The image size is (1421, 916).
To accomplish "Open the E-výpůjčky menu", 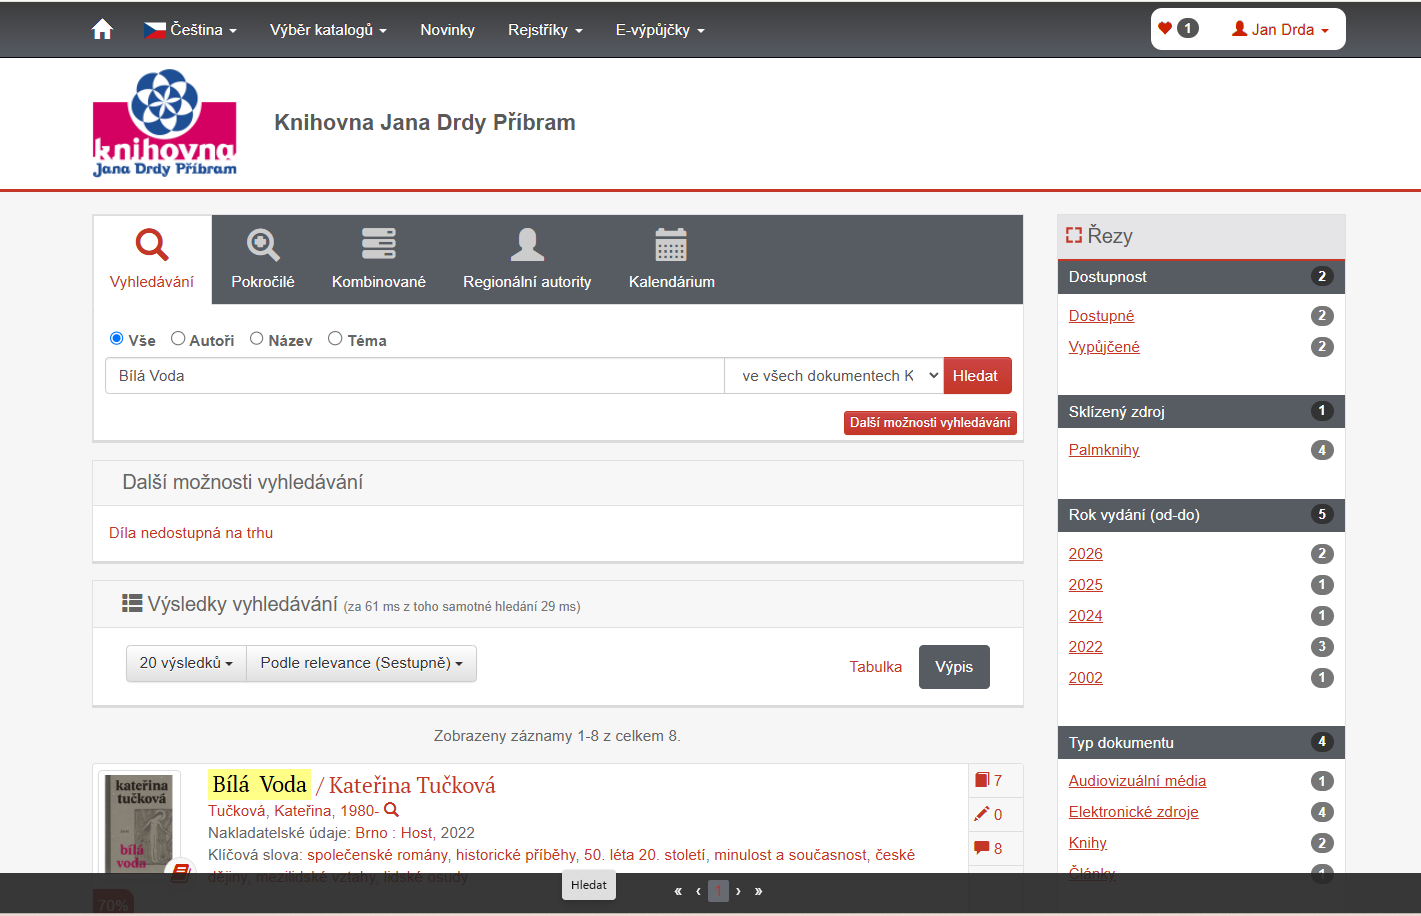I will tap(660, 30).
